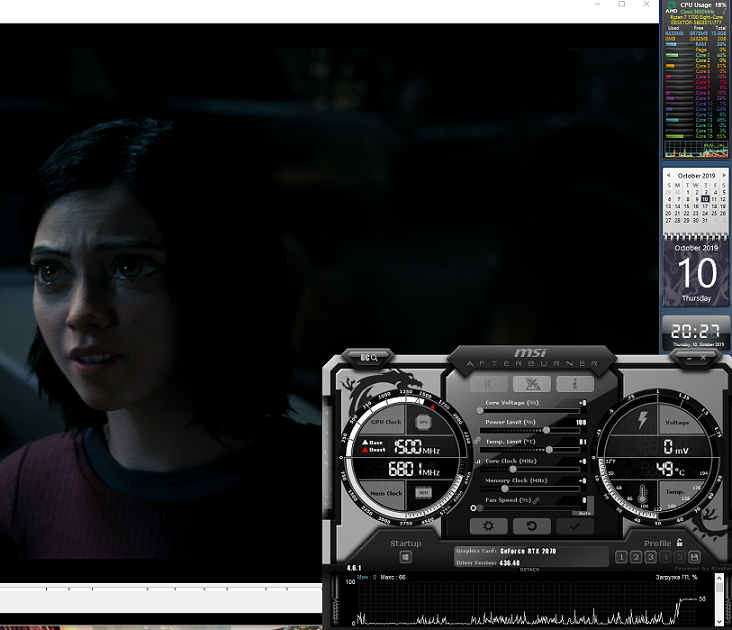Toggle apply overclocking at Windows startup
The height and width of the screenshot is (630, 732).
[x=406, y=557]
